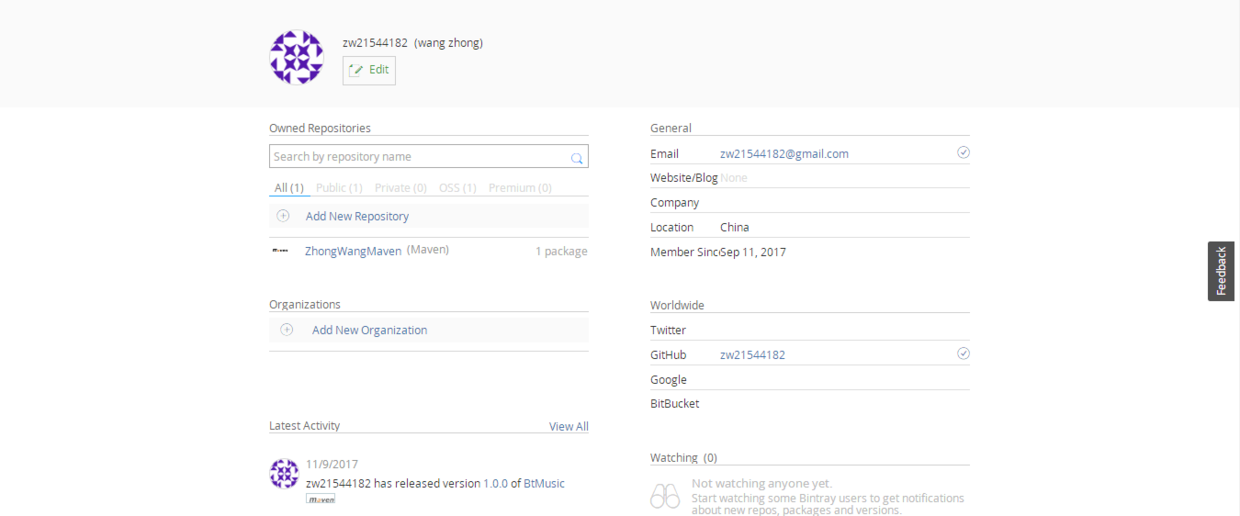
Task: Click the binoculars icon under Watching
Action: coord(665,496)
